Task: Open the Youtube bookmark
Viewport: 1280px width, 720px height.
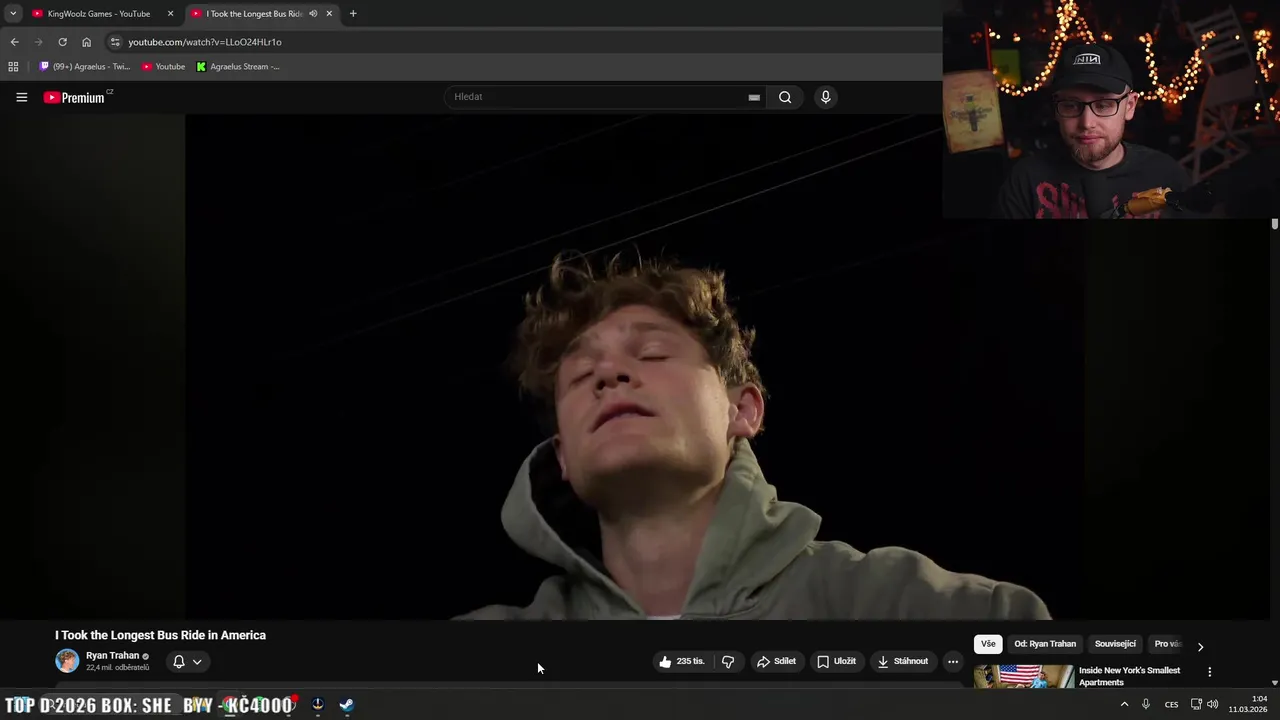Action: pos(163,67)
